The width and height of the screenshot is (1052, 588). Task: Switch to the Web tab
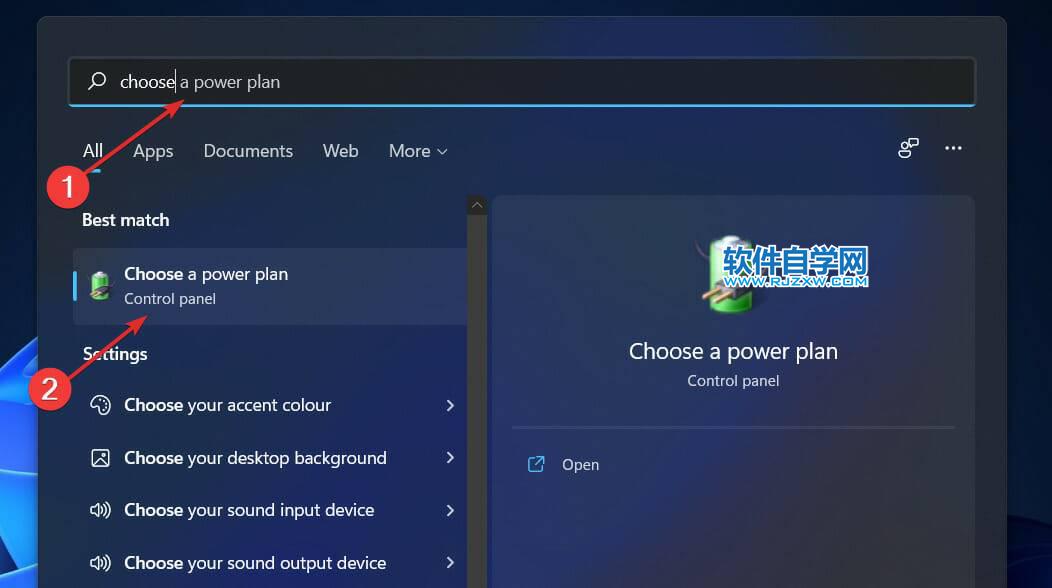(x=340, y=151)
